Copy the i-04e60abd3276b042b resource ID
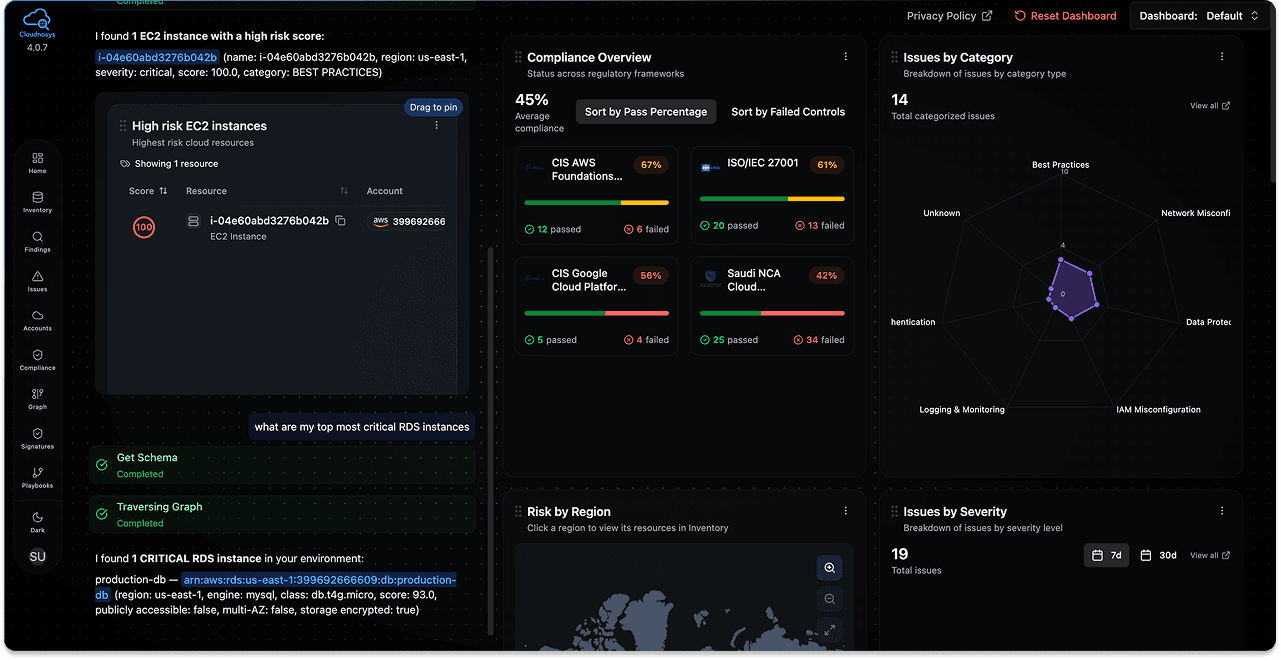This screenshot has width=1281, height=659. point(340,221)
